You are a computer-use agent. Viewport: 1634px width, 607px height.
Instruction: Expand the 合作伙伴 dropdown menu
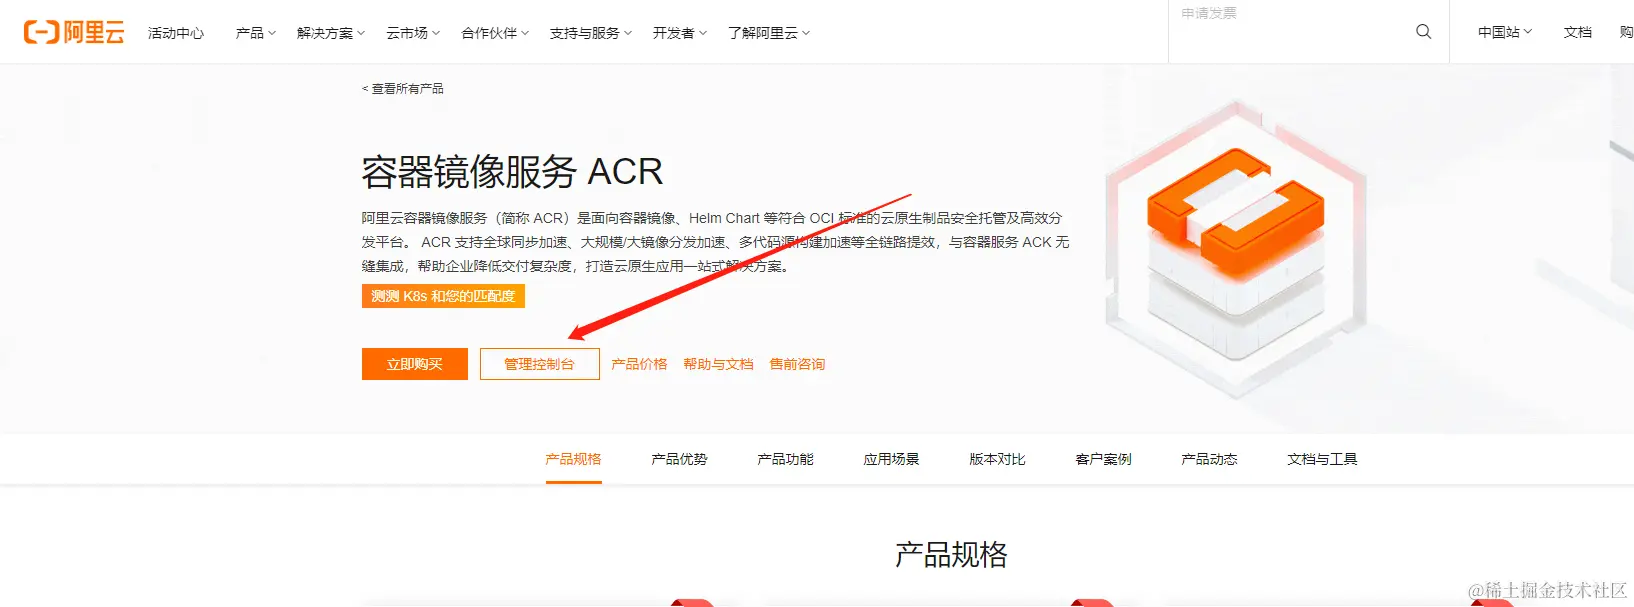point(495,33)
